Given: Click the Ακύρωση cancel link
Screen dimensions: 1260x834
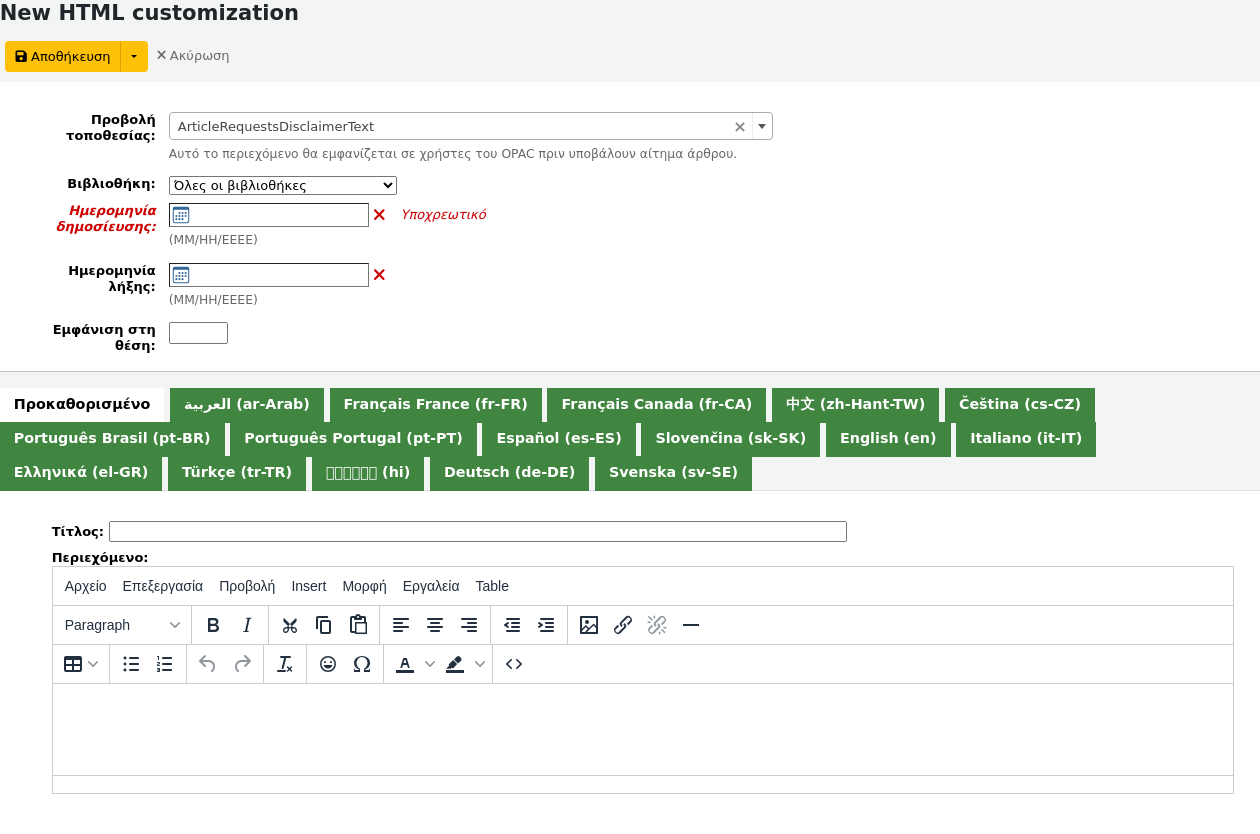Looking at the screenshot, I should 193,56.
